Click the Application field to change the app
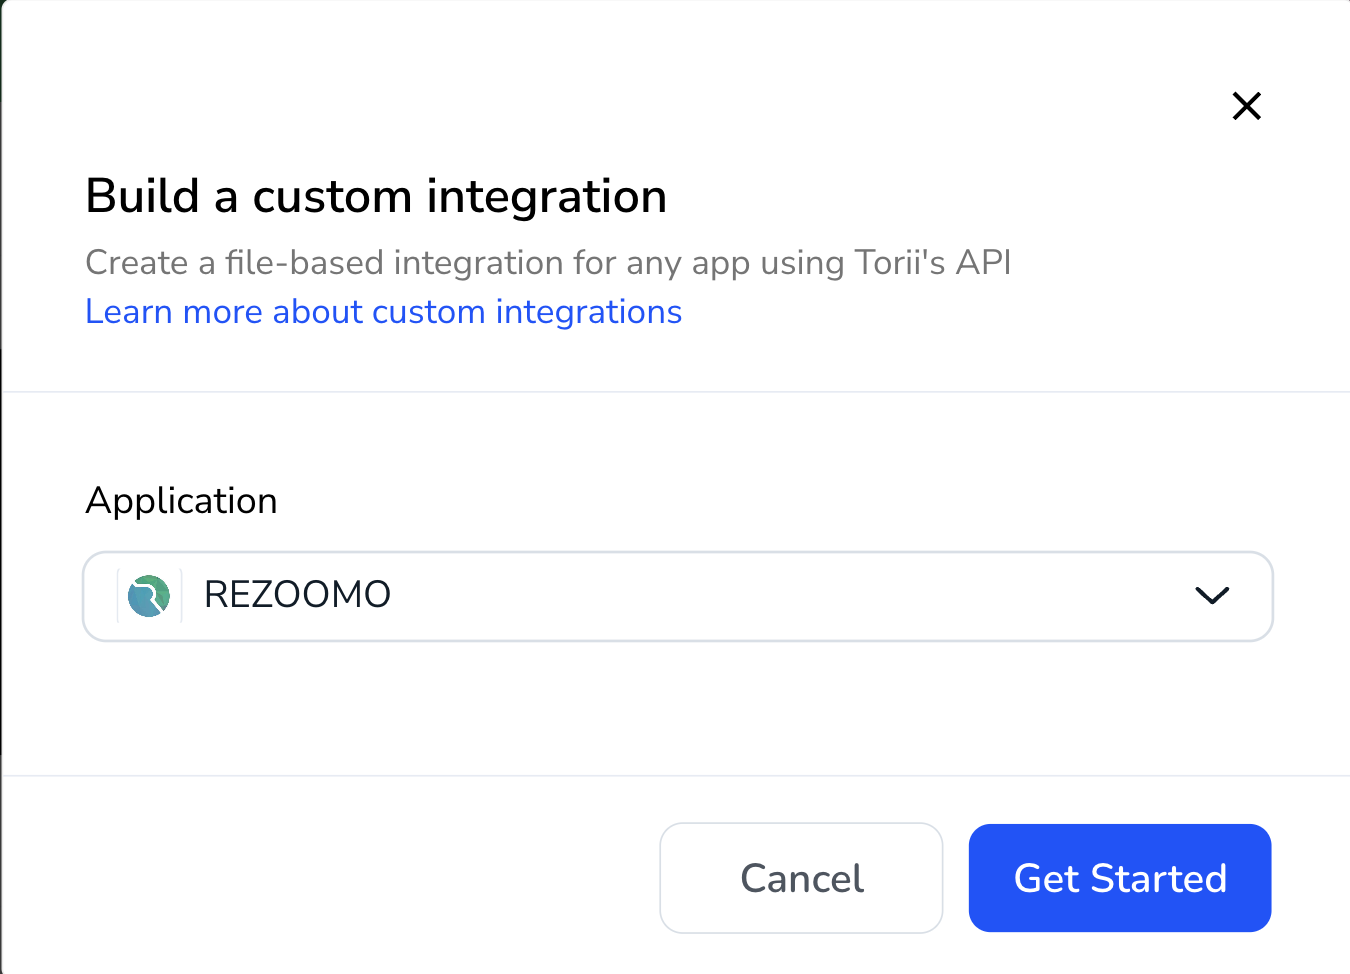 [x=678, y=596]
